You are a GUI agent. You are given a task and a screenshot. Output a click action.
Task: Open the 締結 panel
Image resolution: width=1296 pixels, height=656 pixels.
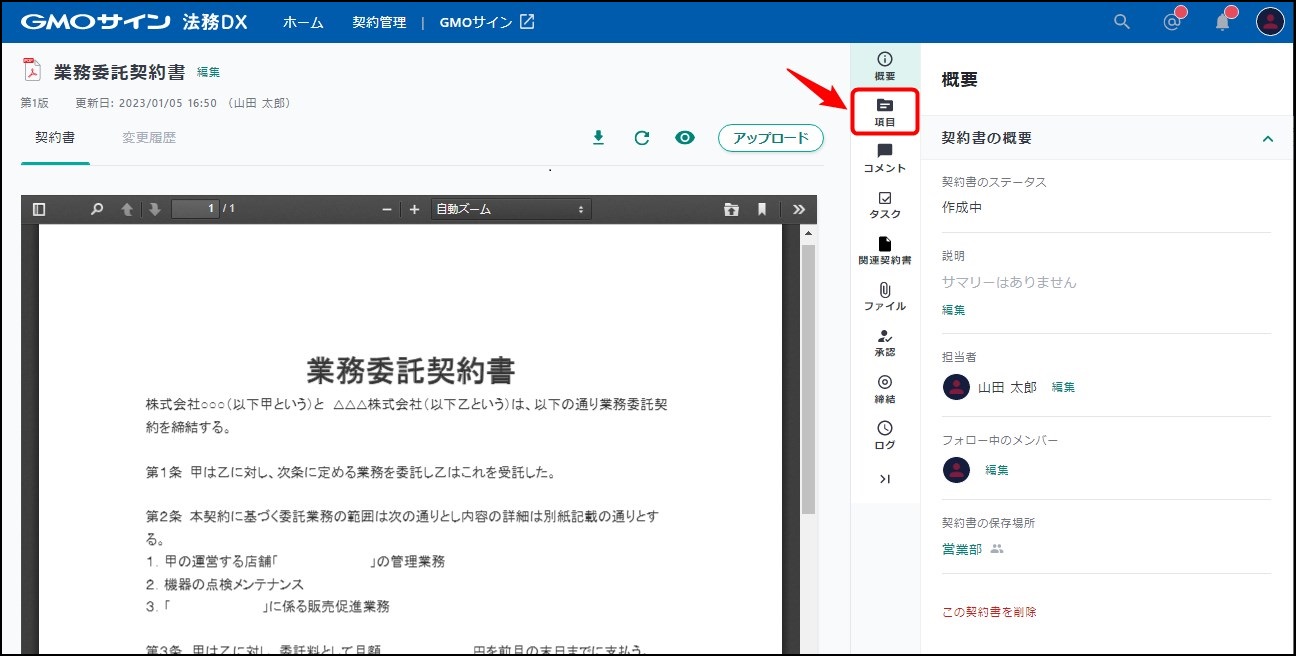click(x=884, y=388)
